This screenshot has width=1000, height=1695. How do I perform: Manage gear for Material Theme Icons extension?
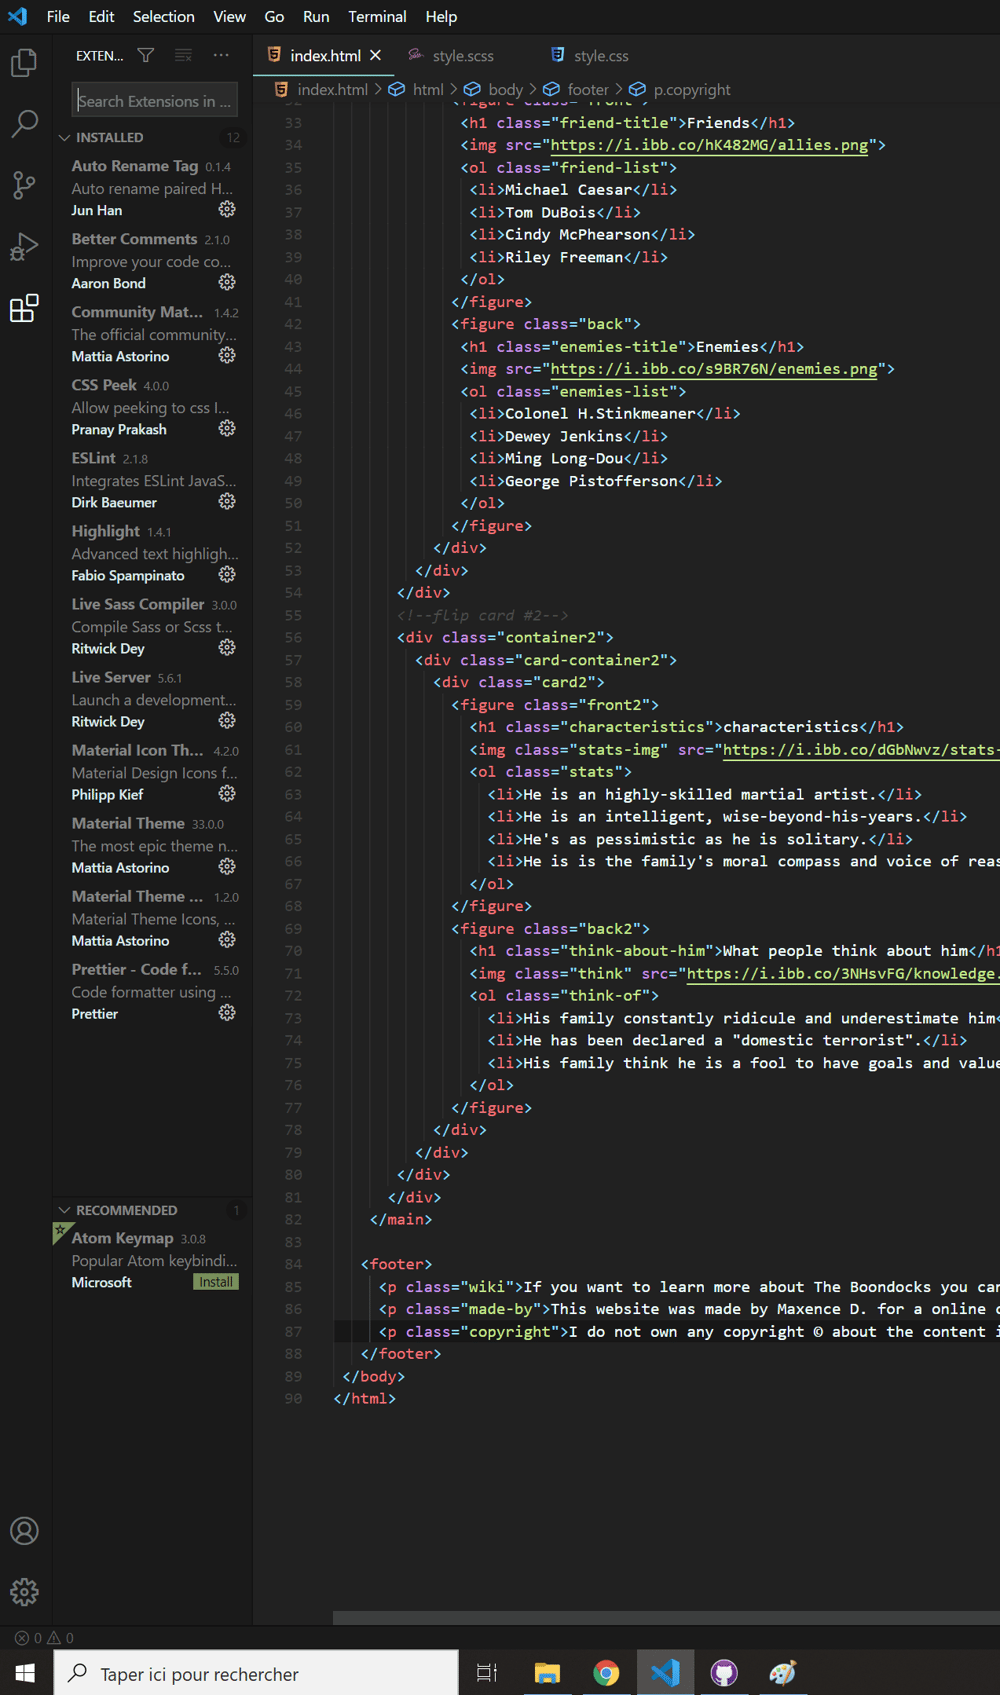[x=227, y=939]
